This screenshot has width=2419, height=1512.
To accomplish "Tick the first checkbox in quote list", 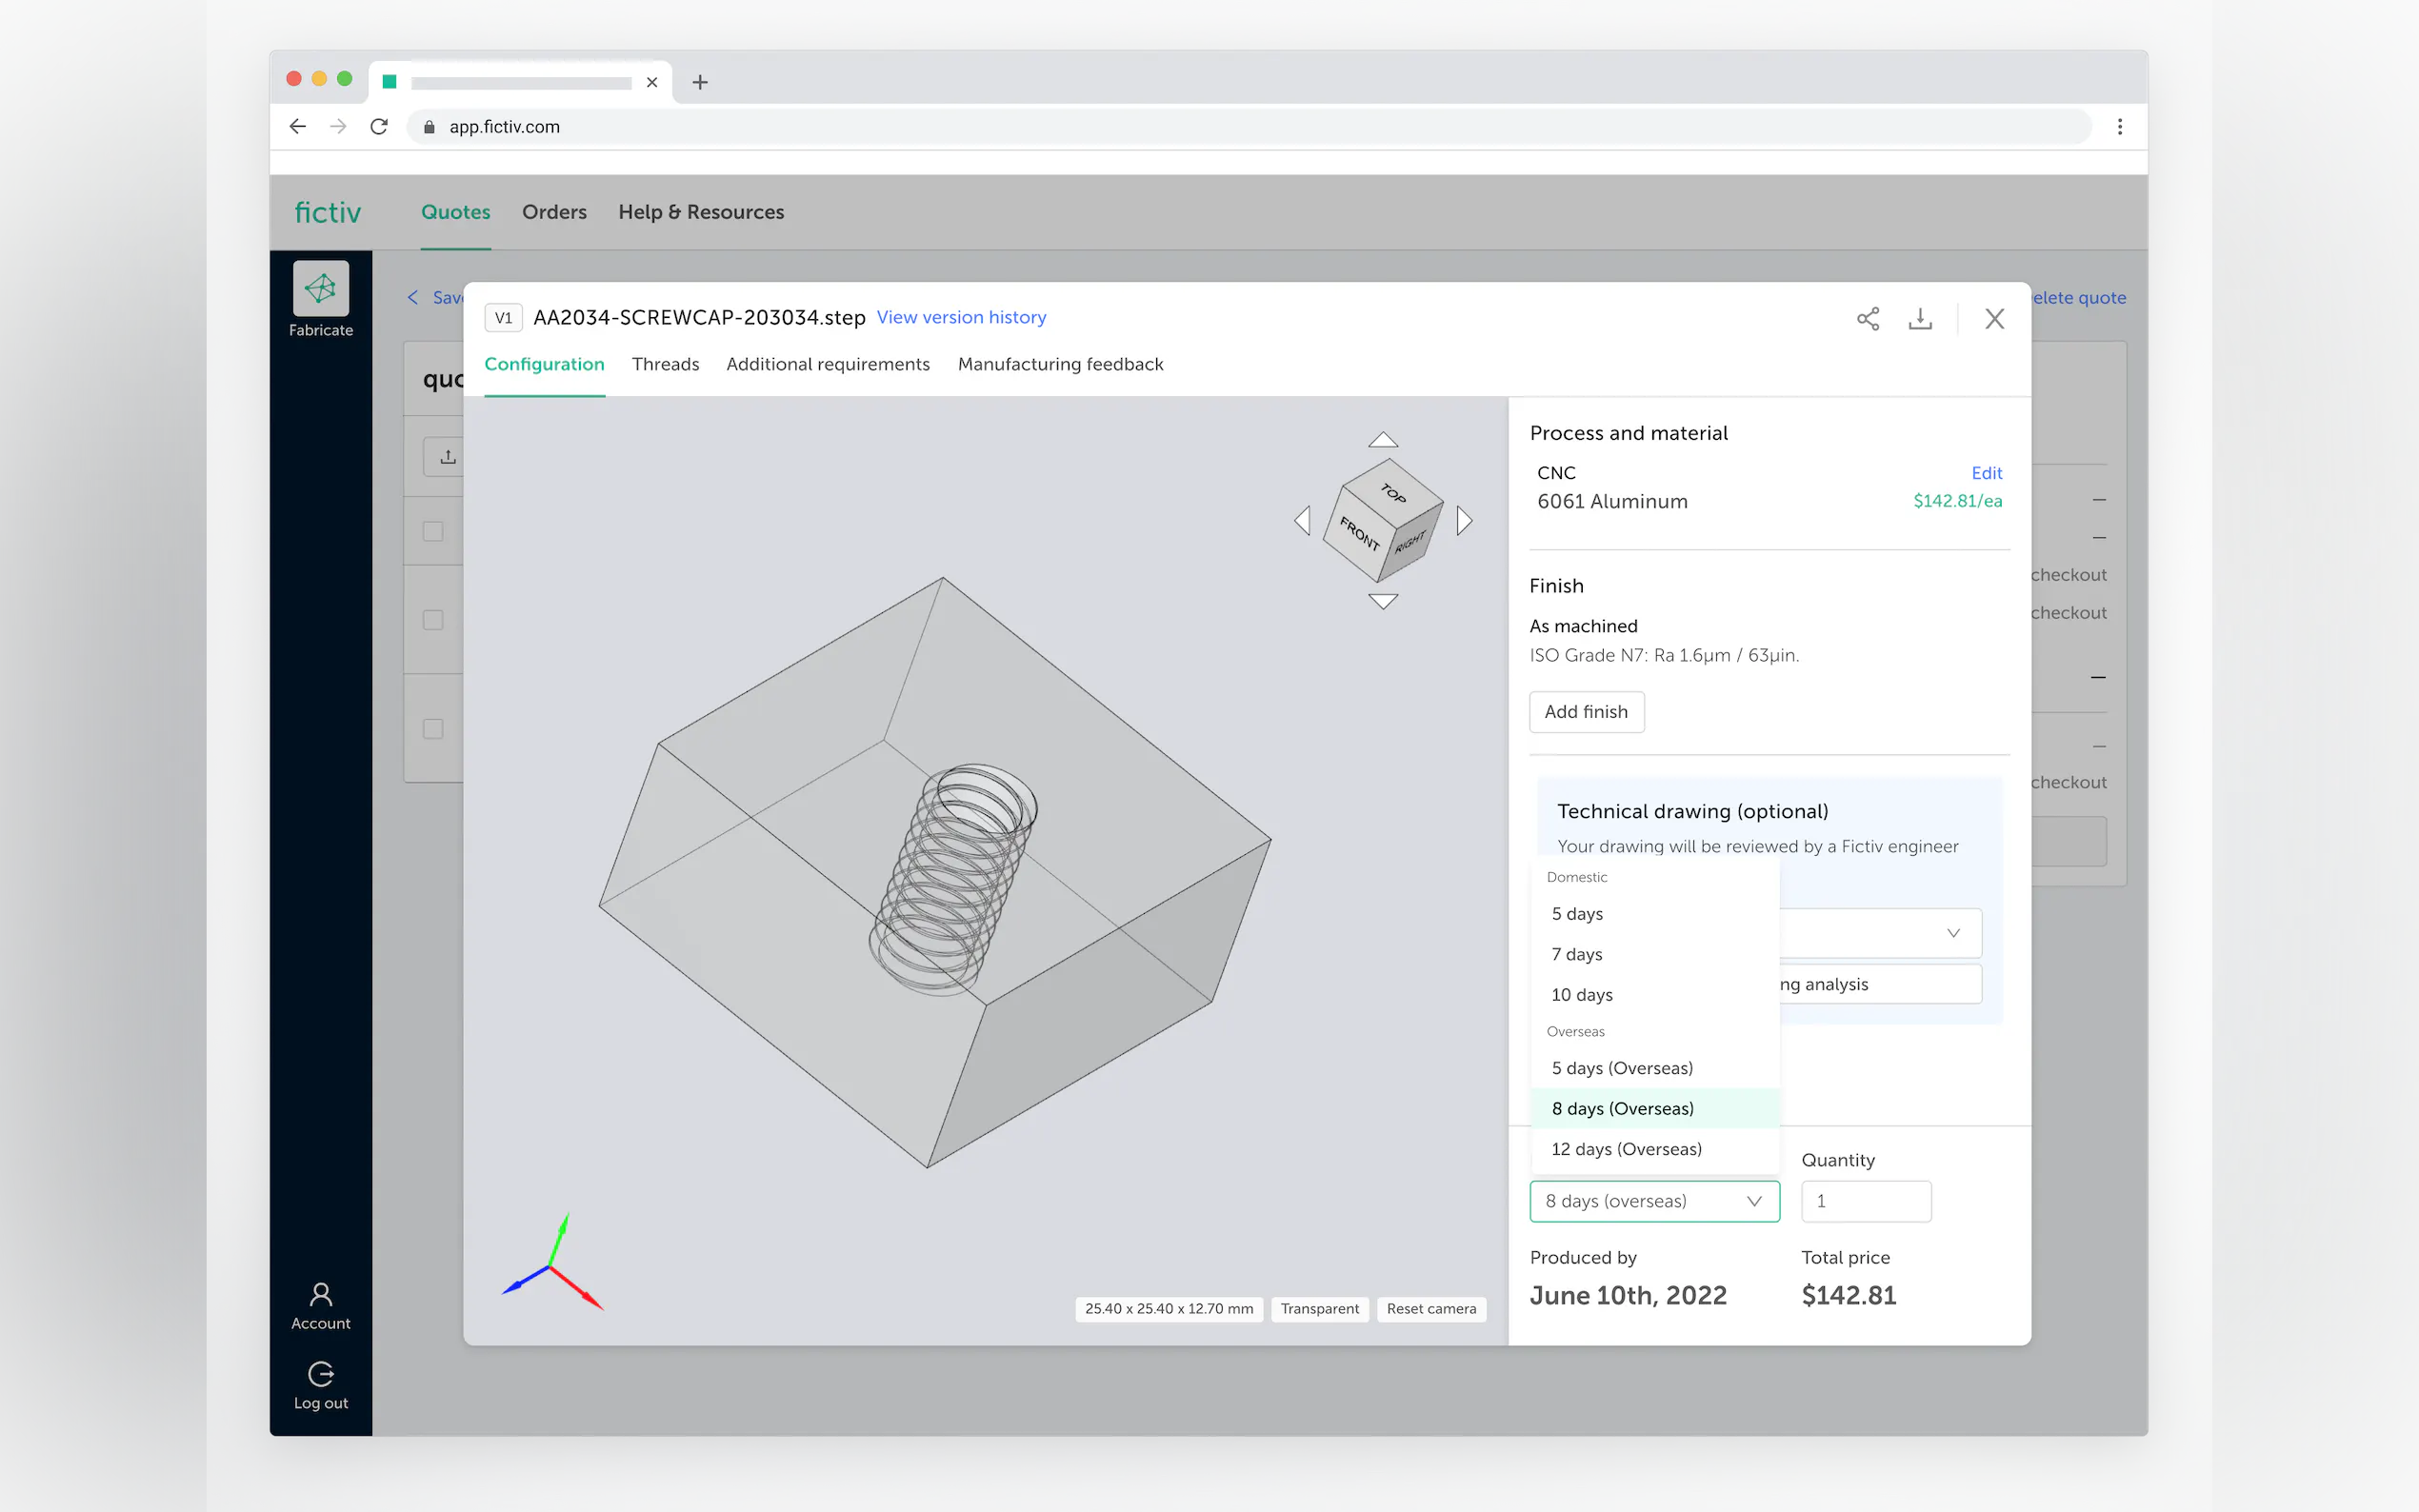I will pos(433,531).
